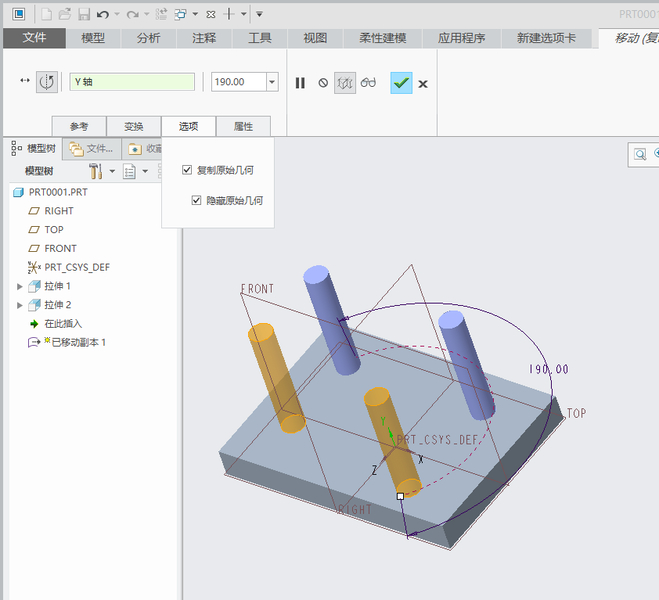Viewport: 659px width, 600px height.
Task: Cancel the feature with X button
Action: pos(423,84)
